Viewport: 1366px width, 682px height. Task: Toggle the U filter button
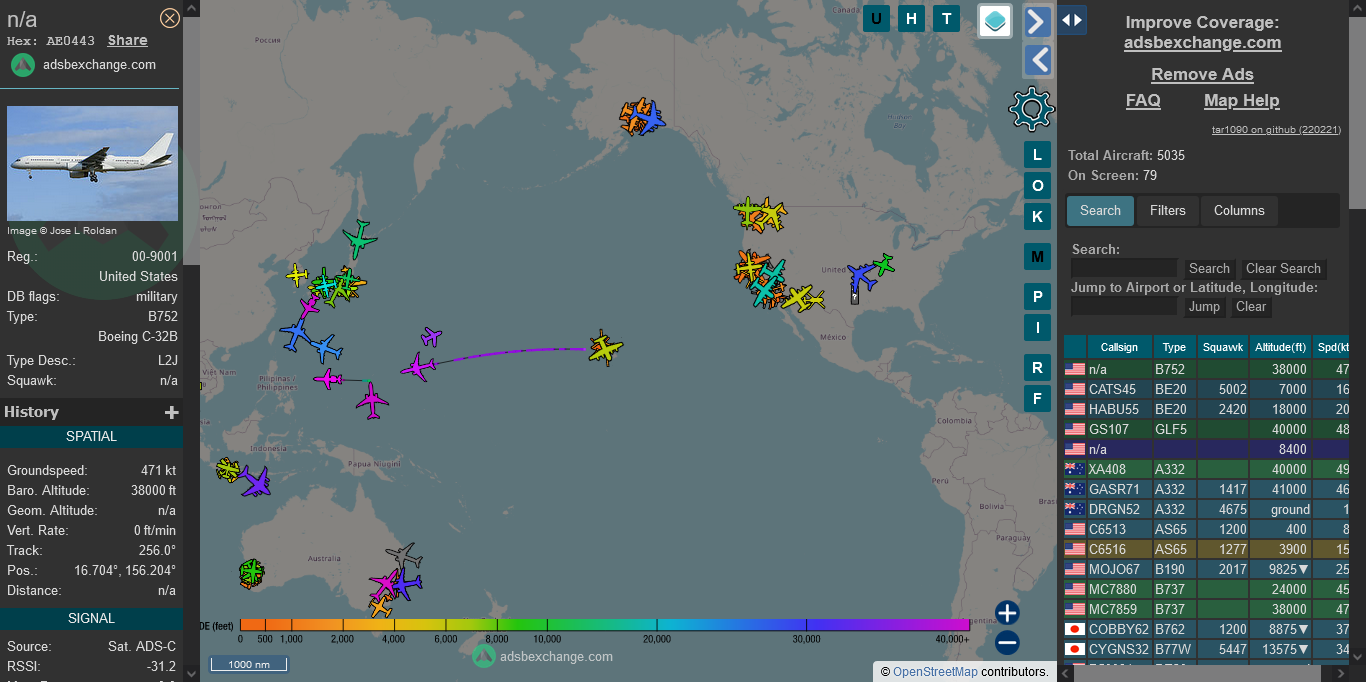pyautogui.click(x=876, y=18)
